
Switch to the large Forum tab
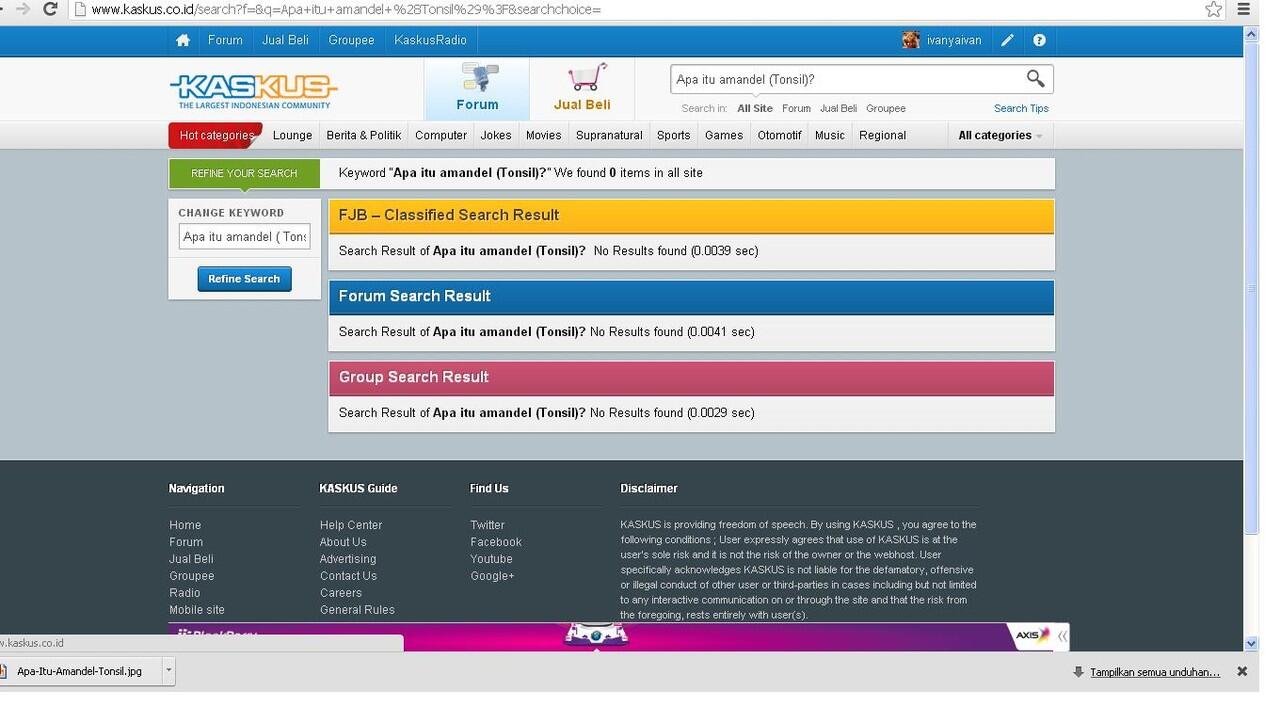[477, 88]
